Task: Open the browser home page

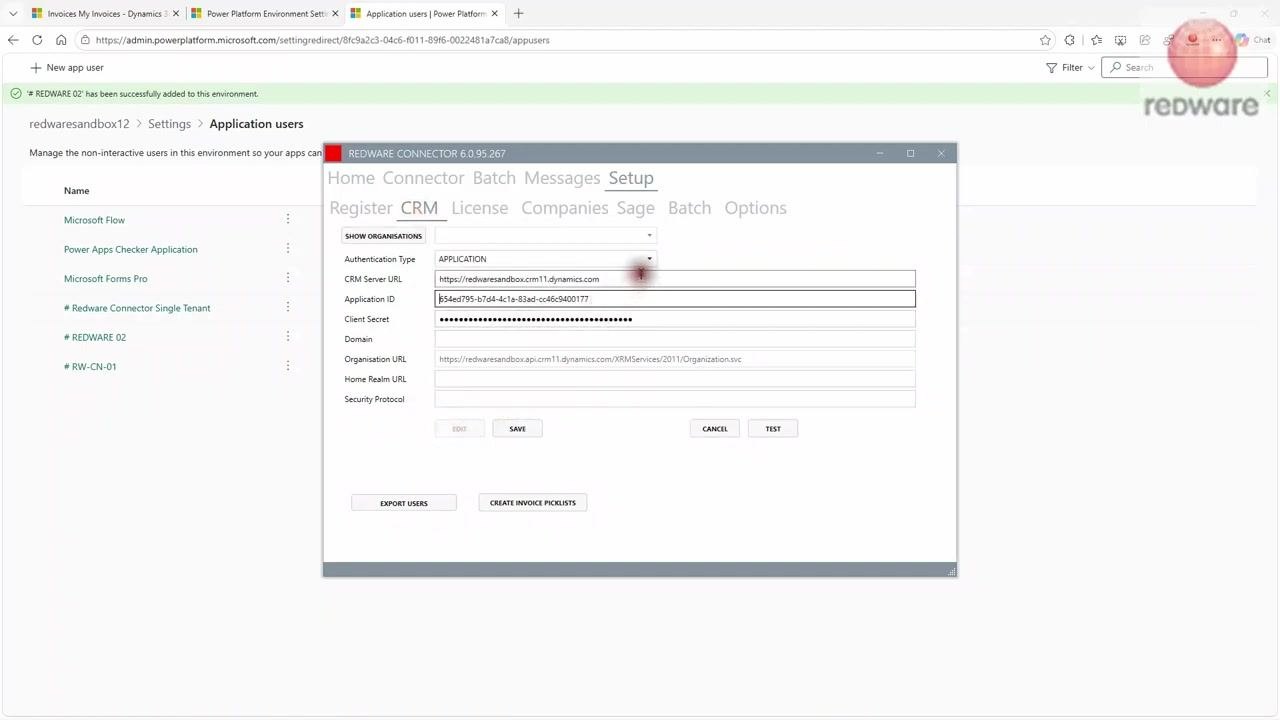Action: 61,40
